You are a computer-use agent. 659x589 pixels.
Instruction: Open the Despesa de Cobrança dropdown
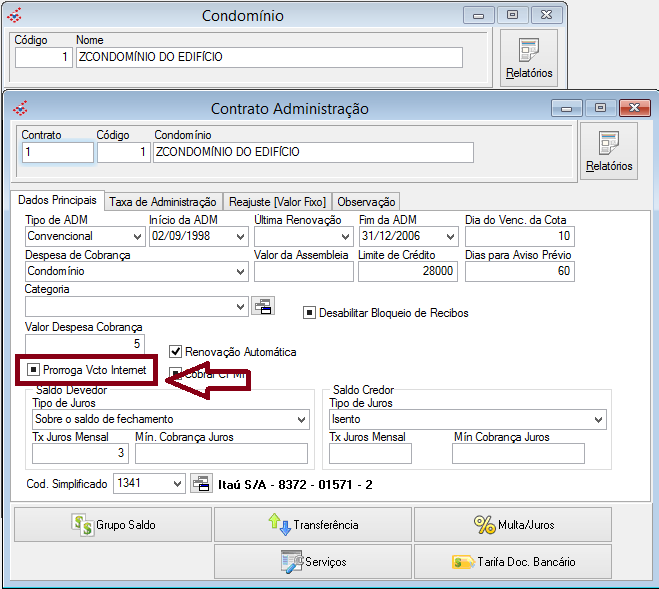pyautogui.click(x=240, y=271)
